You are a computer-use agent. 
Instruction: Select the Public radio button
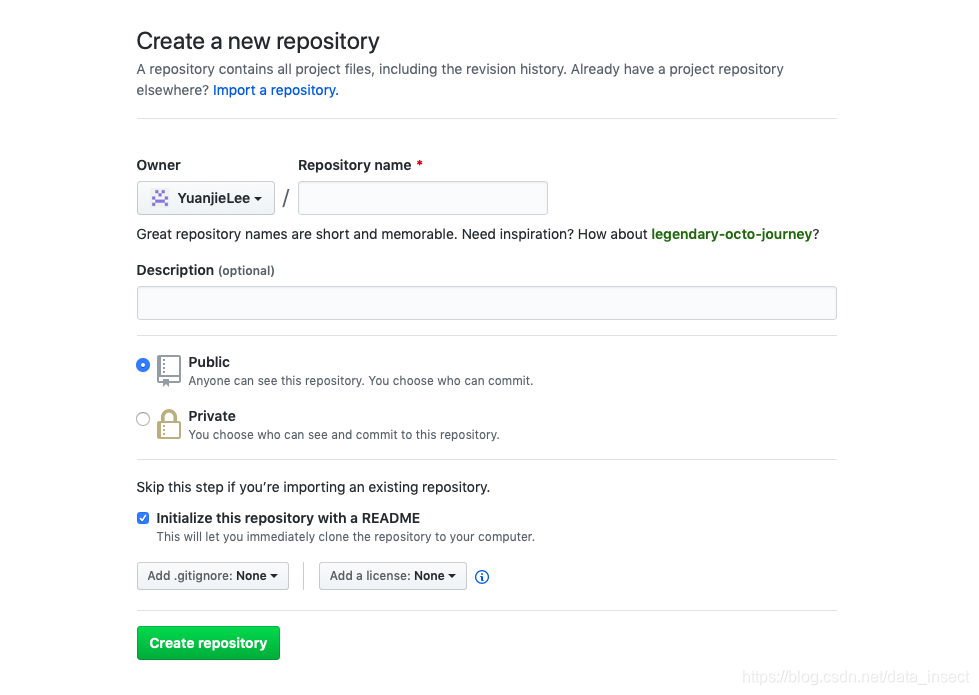pos(143,365)
